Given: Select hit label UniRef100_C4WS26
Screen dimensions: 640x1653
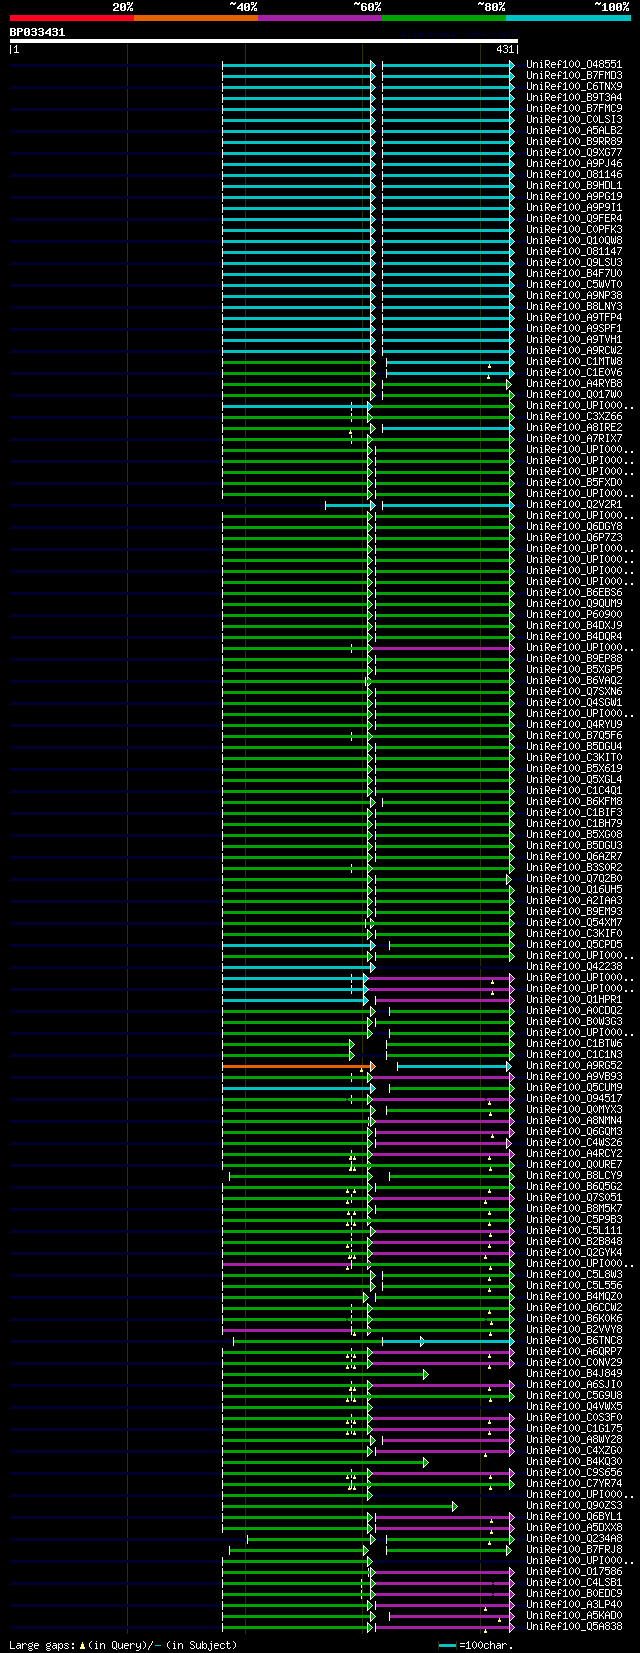Looking at the screenshot, I should click(574, 1143).
